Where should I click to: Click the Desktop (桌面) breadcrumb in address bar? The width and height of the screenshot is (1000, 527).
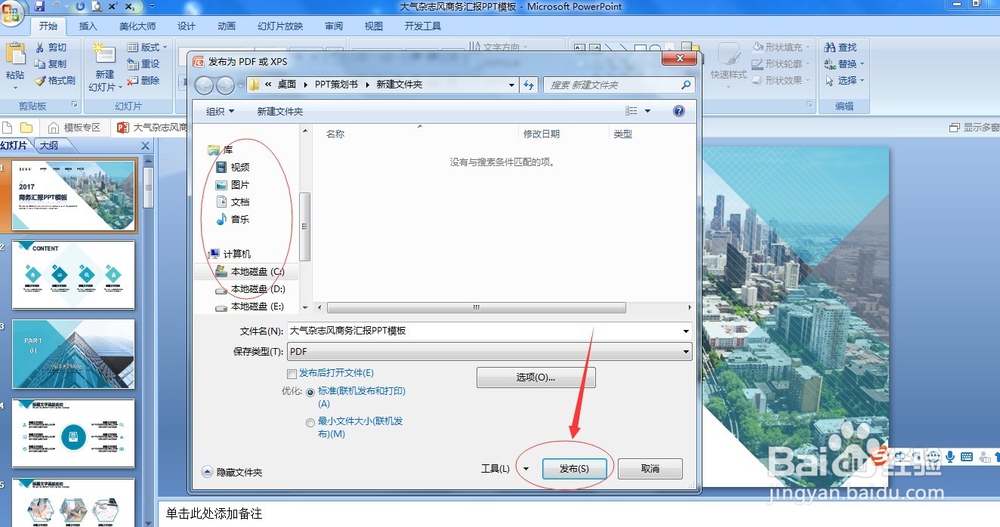point(286,84)
